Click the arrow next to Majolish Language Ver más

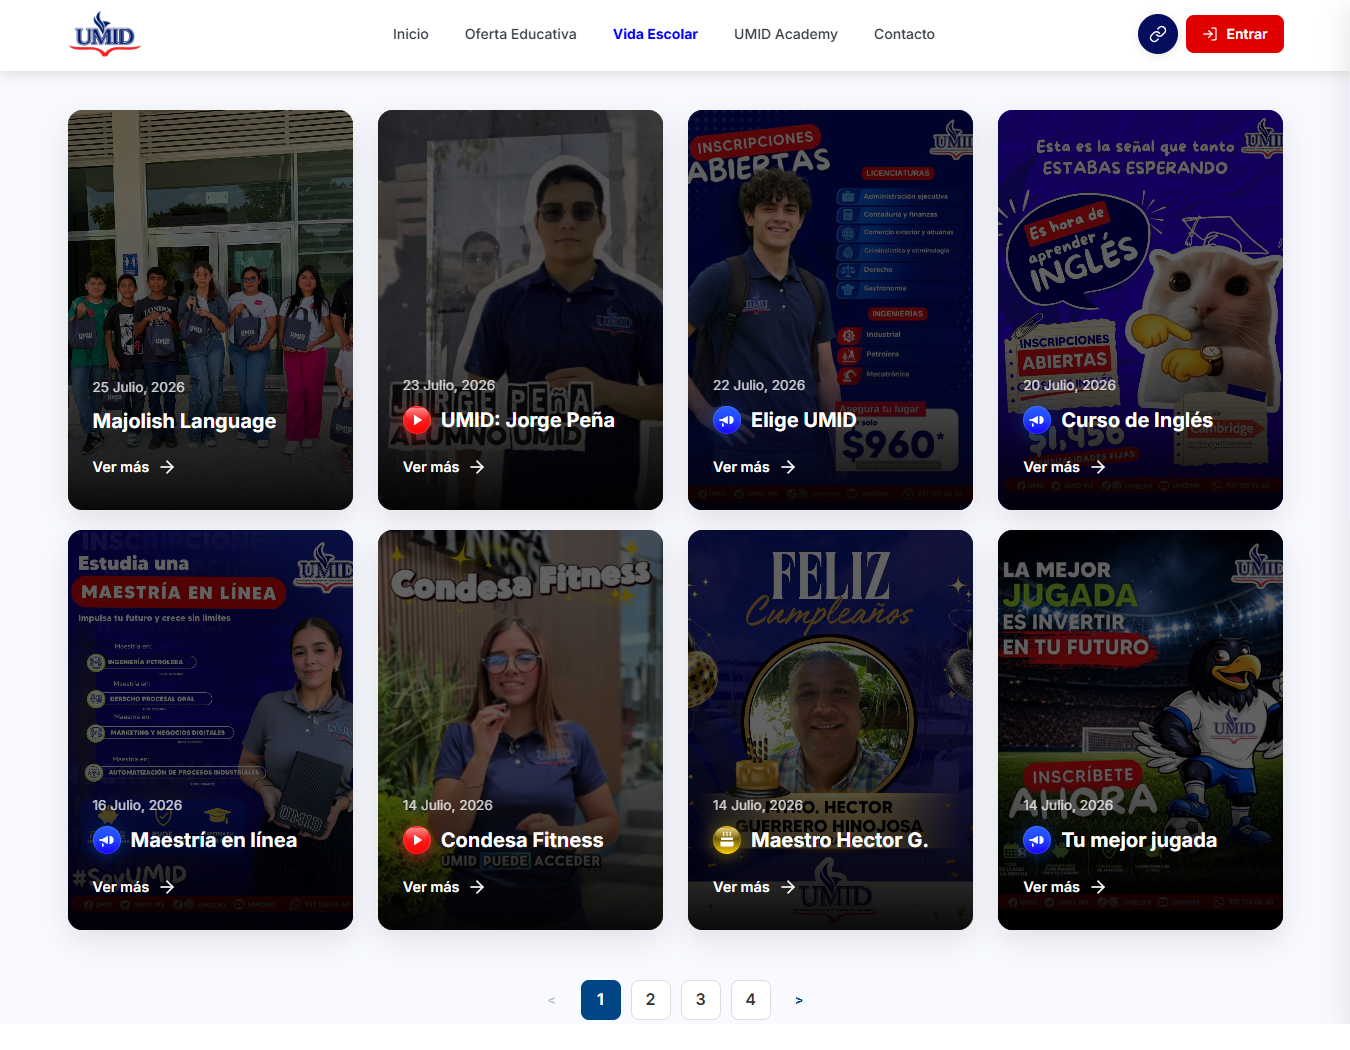(167, 467)
